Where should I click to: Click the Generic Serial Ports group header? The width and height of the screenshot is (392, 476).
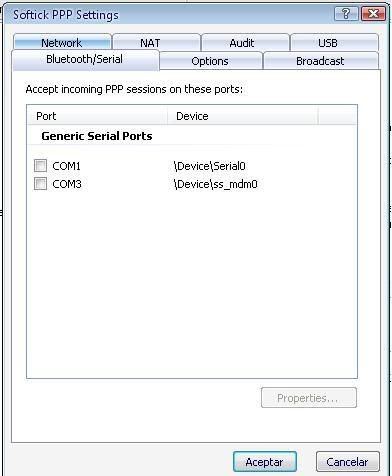coord(97,136)
